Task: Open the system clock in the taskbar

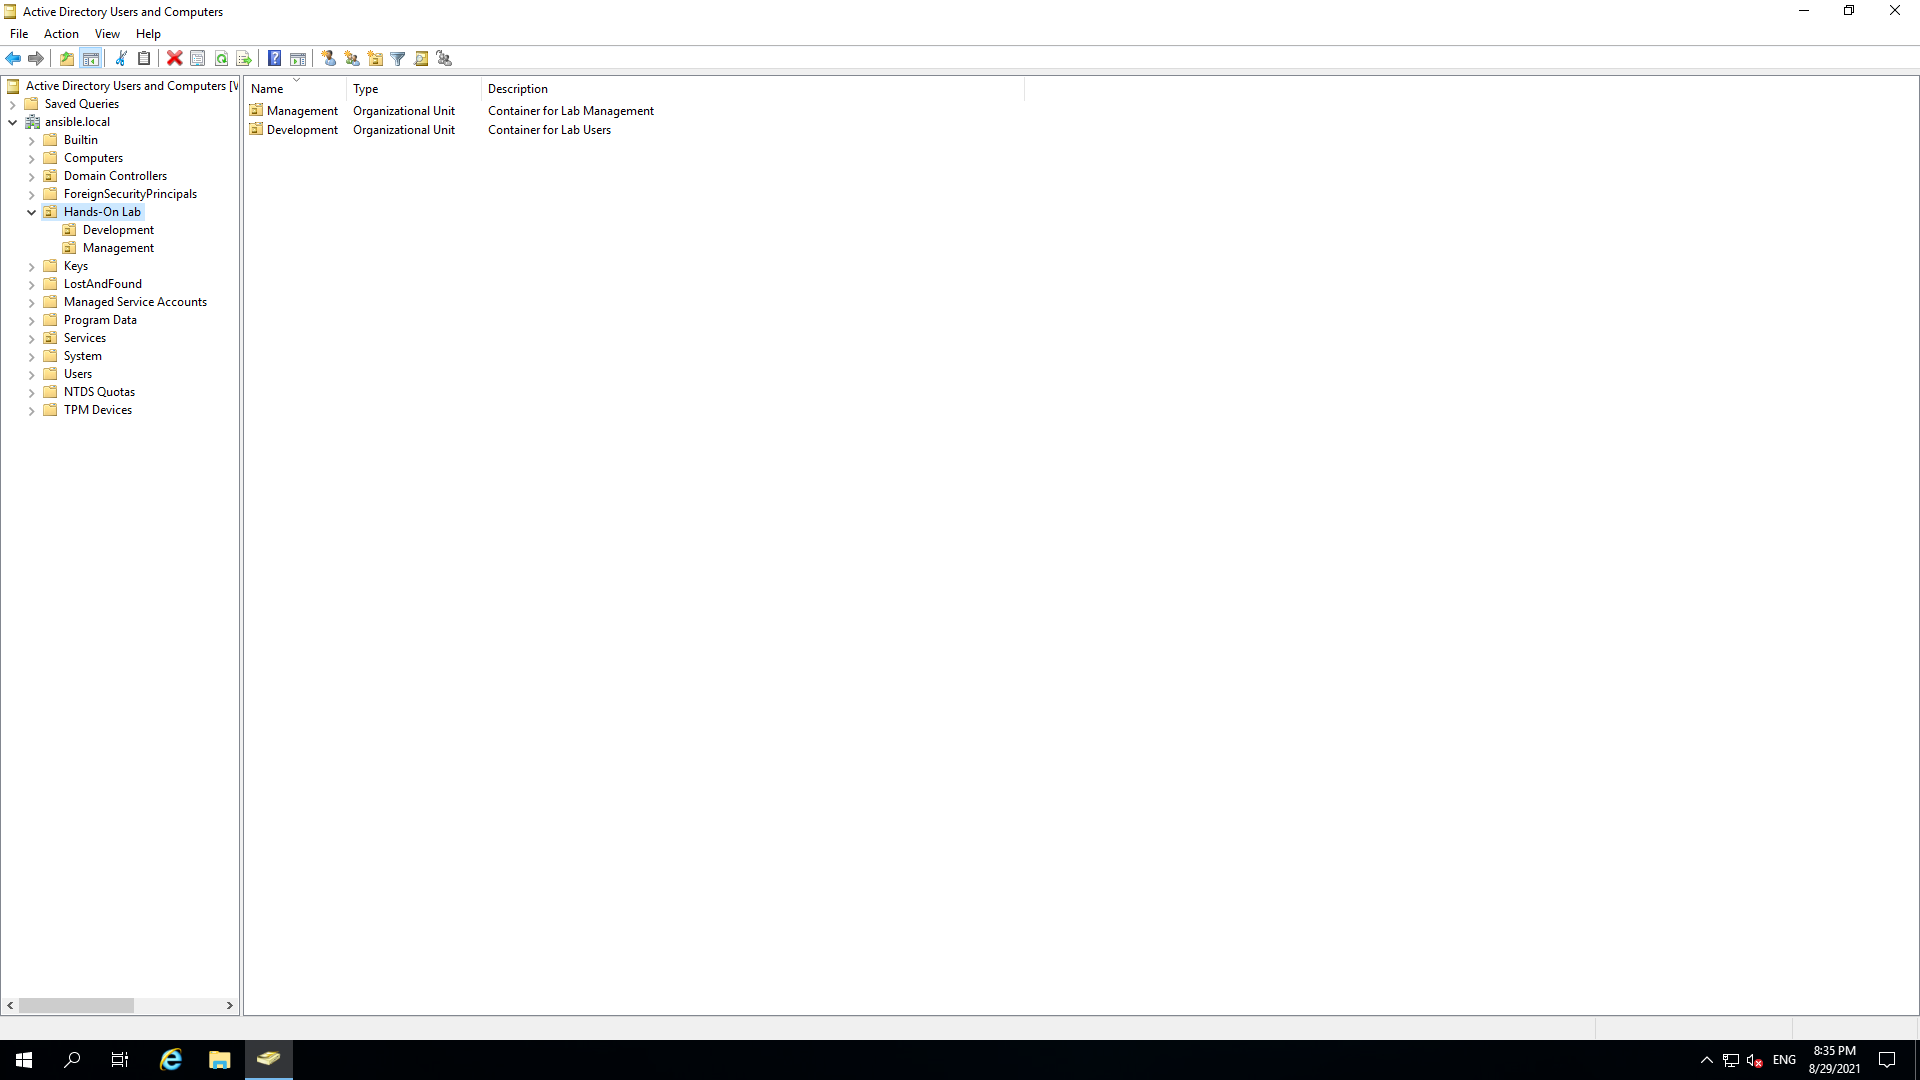Action: point(1834,1059)
